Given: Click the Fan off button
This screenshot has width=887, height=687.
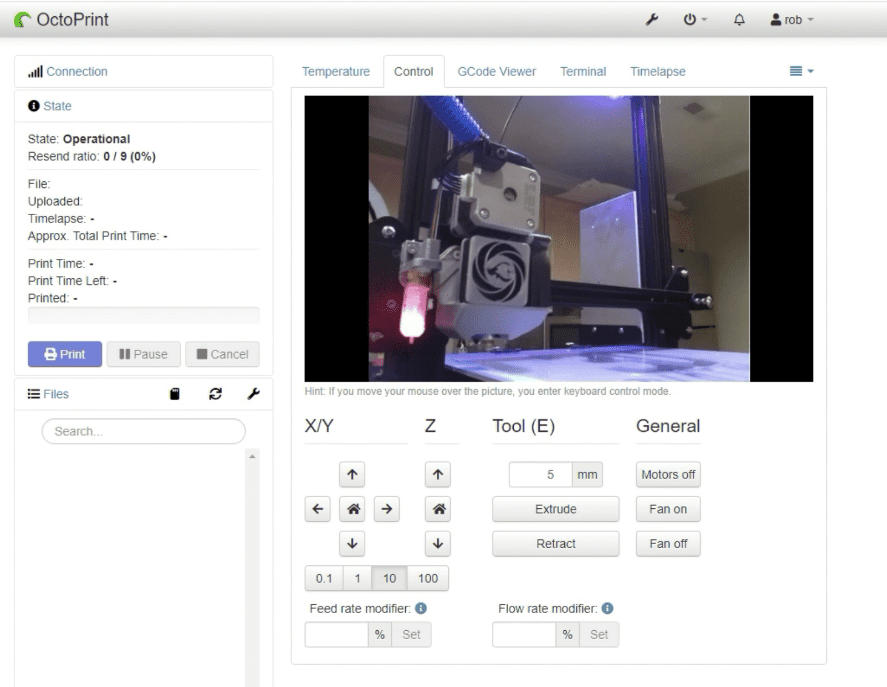Looking at the screenshot, I should point(668,543).
